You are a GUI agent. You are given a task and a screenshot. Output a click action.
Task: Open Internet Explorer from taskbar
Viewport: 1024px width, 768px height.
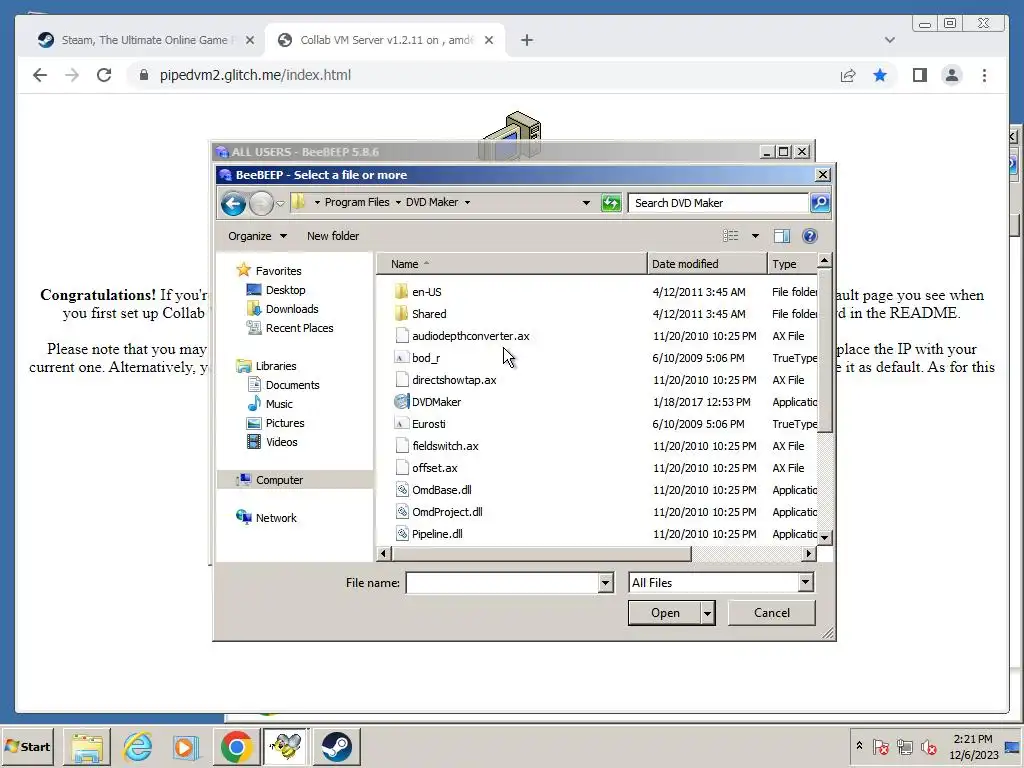click(137, 746)
